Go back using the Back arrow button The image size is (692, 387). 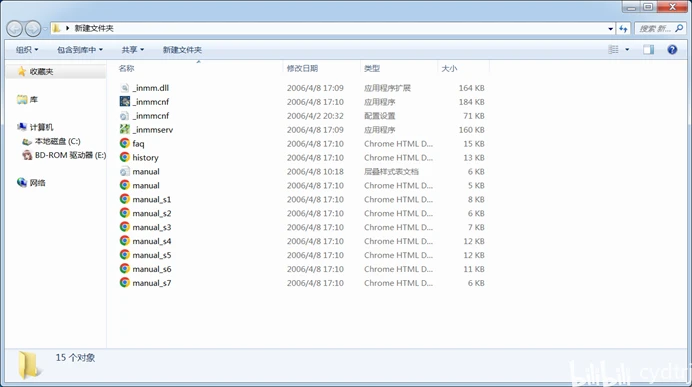pos(15,29)
